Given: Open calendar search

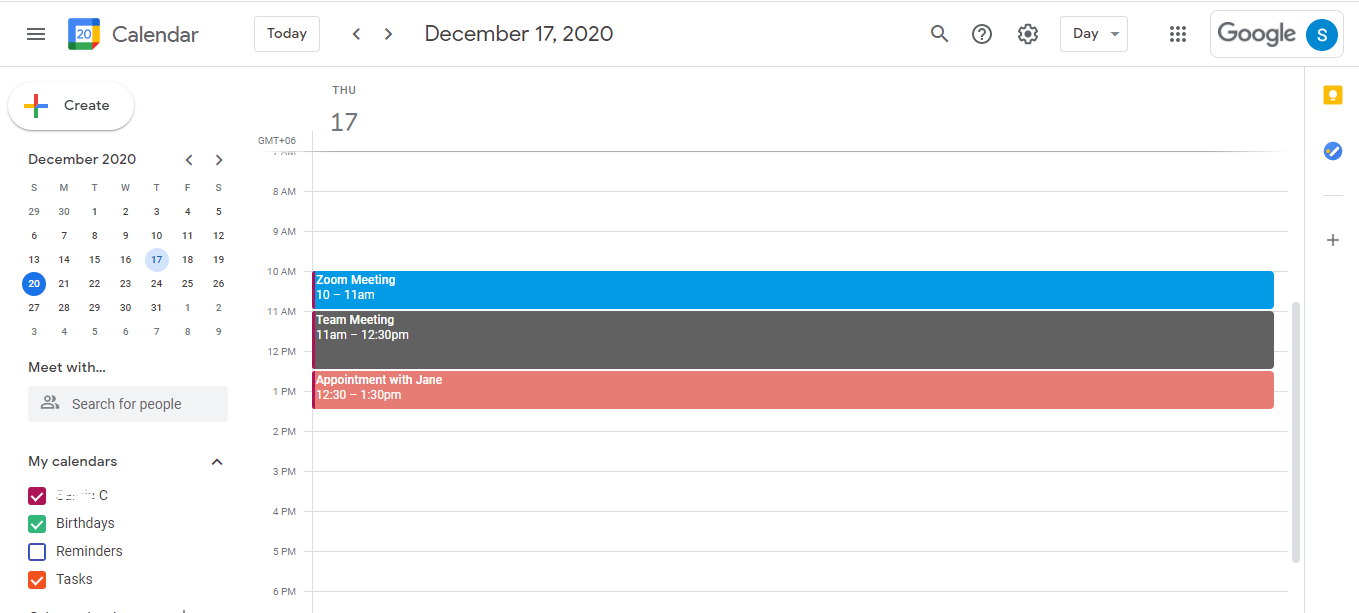Looking at the screenshot, I should coord(939,33).
